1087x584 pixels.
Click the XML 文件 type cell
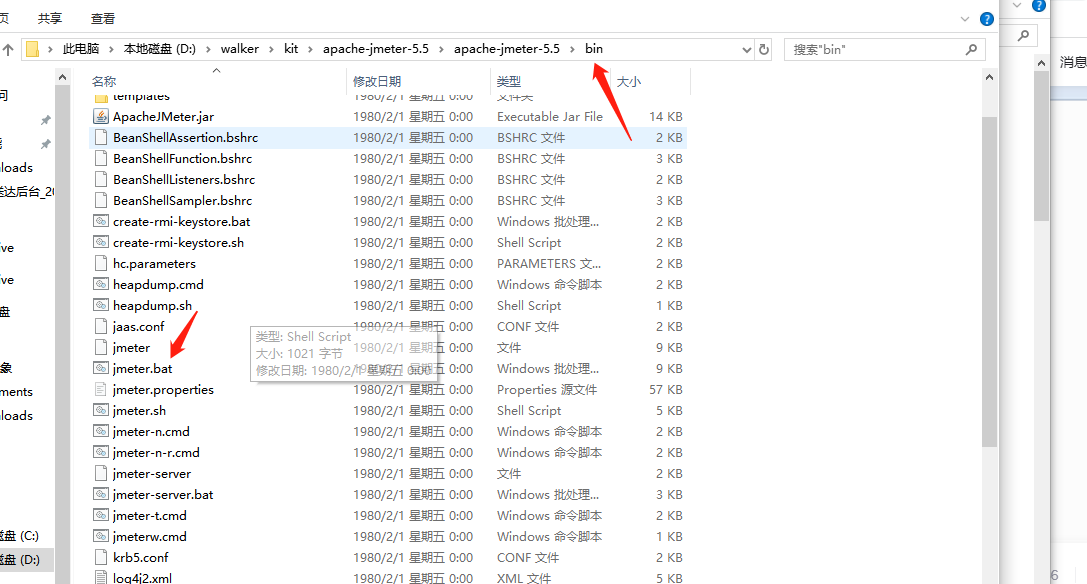[x=523, y=578]
